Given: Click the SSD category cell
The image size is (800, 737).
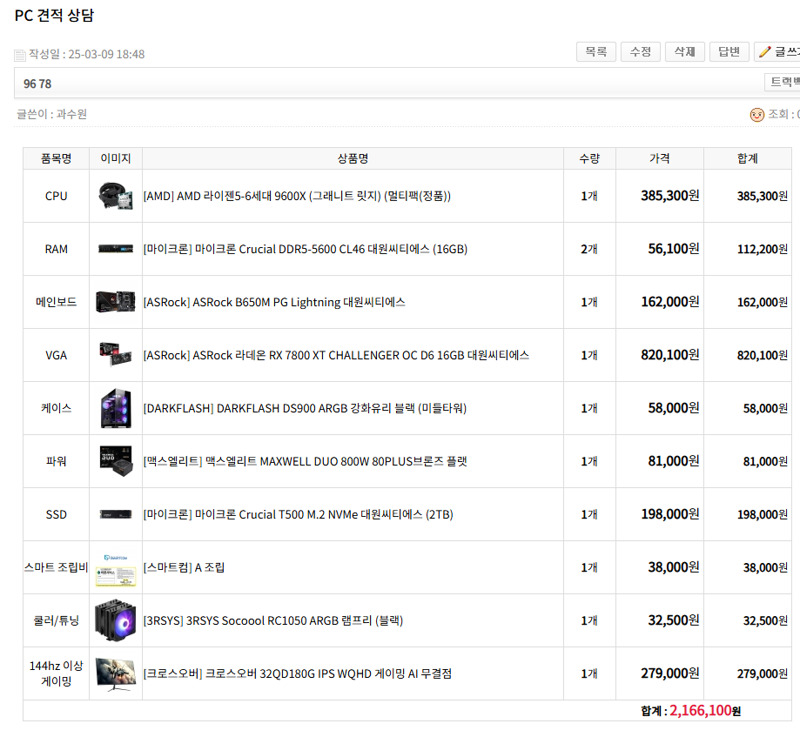Looking at the screenshot, I should (x=56, y=515).
